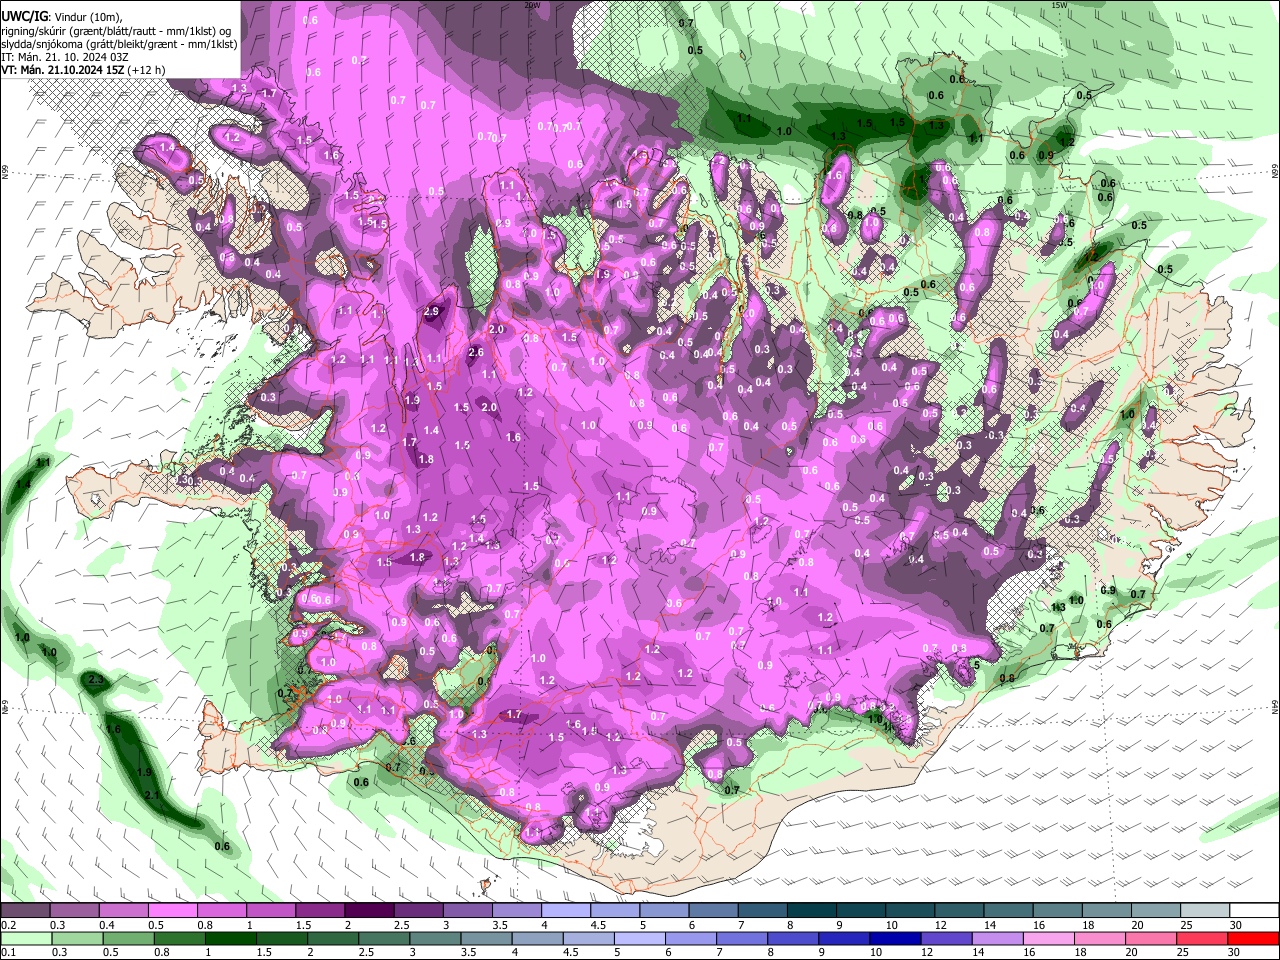Click the 'UWC/IG' bold title text
The image size is (1280, 960).
[x=23, y=17]
